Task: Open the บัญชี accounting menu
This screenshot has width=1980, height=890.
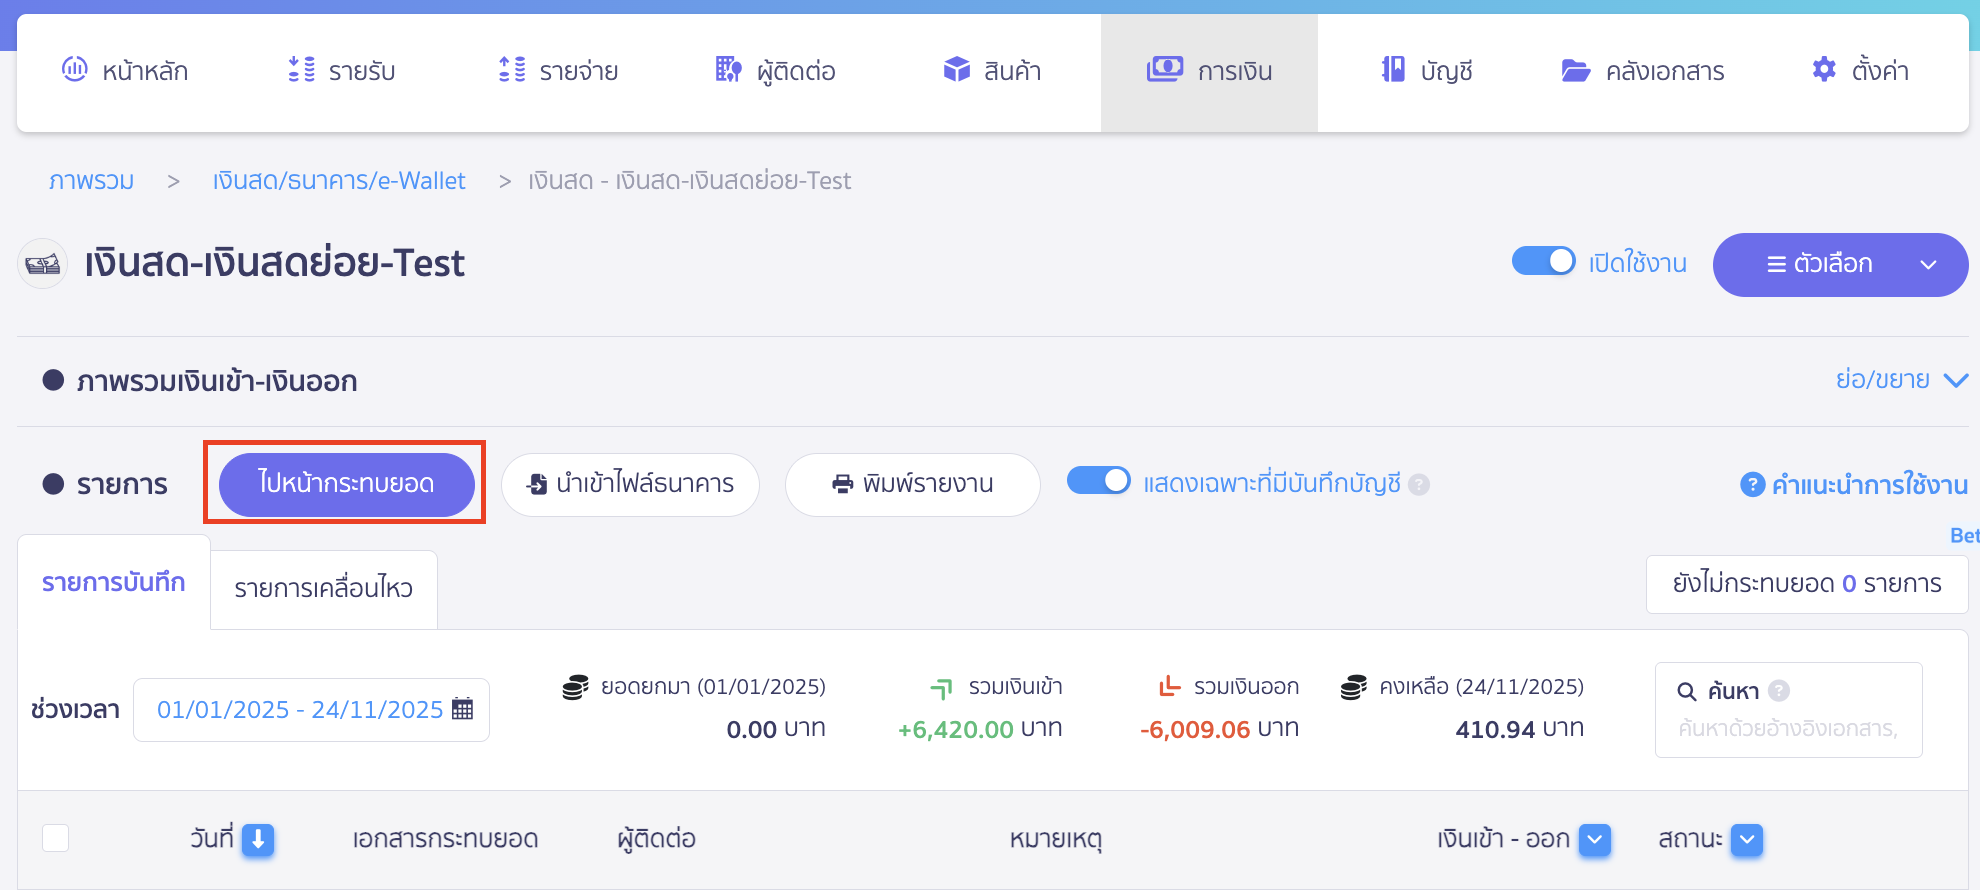Action: 1426,71
